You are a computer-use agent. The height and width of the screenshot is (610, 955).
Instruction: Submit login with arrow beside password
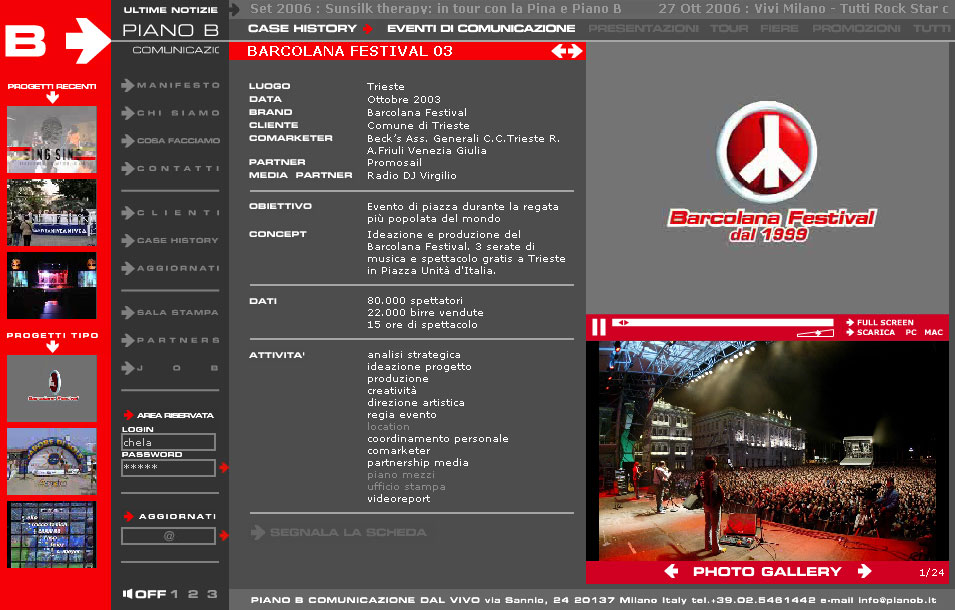point(224,467)
